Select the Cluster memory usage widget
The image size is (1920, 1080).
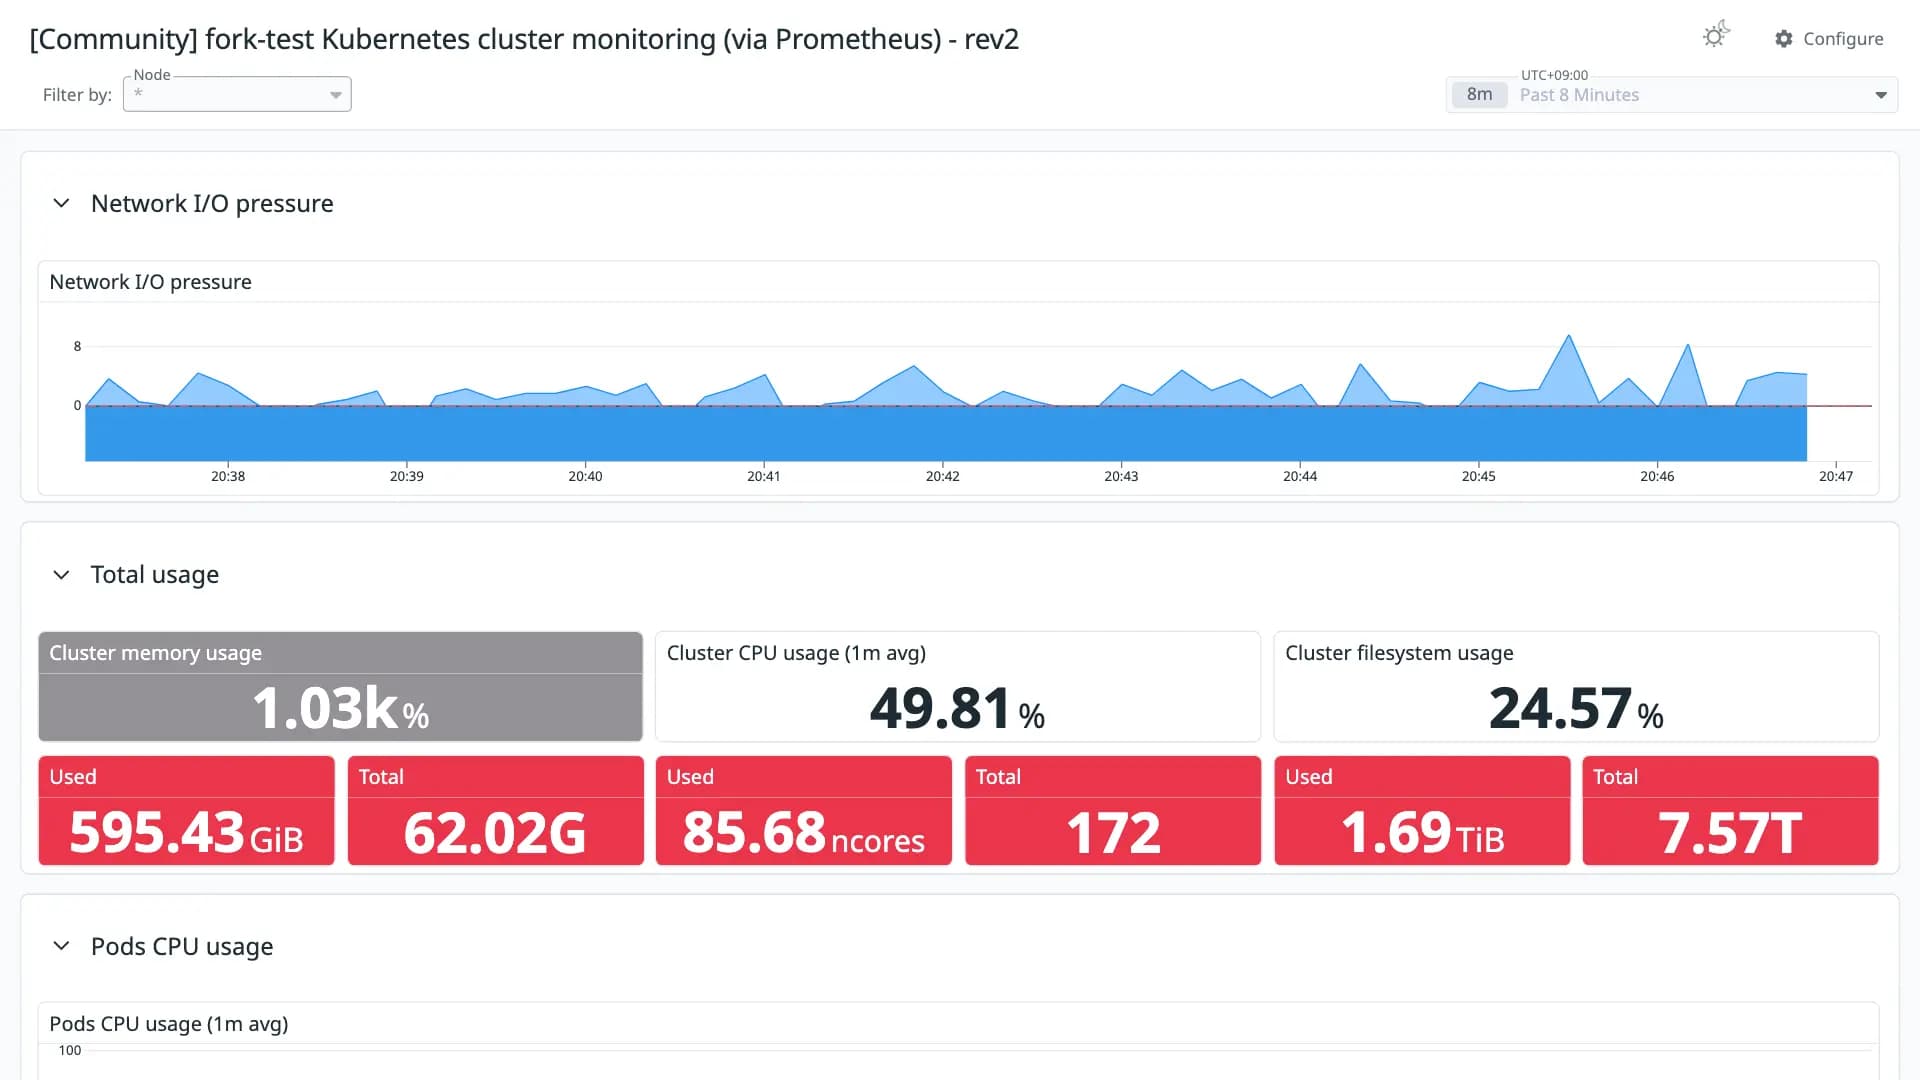click(x=340, y=686)
